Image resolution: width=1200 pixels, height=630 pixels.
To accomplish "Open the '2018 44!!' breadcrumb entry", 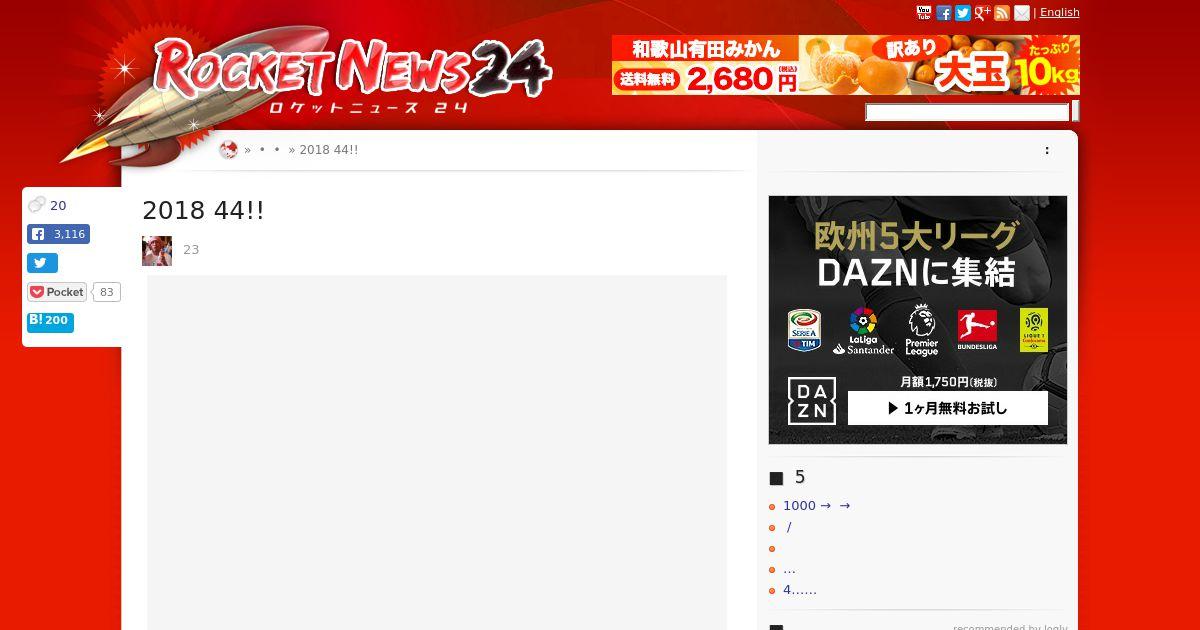I will click(329, 150).
